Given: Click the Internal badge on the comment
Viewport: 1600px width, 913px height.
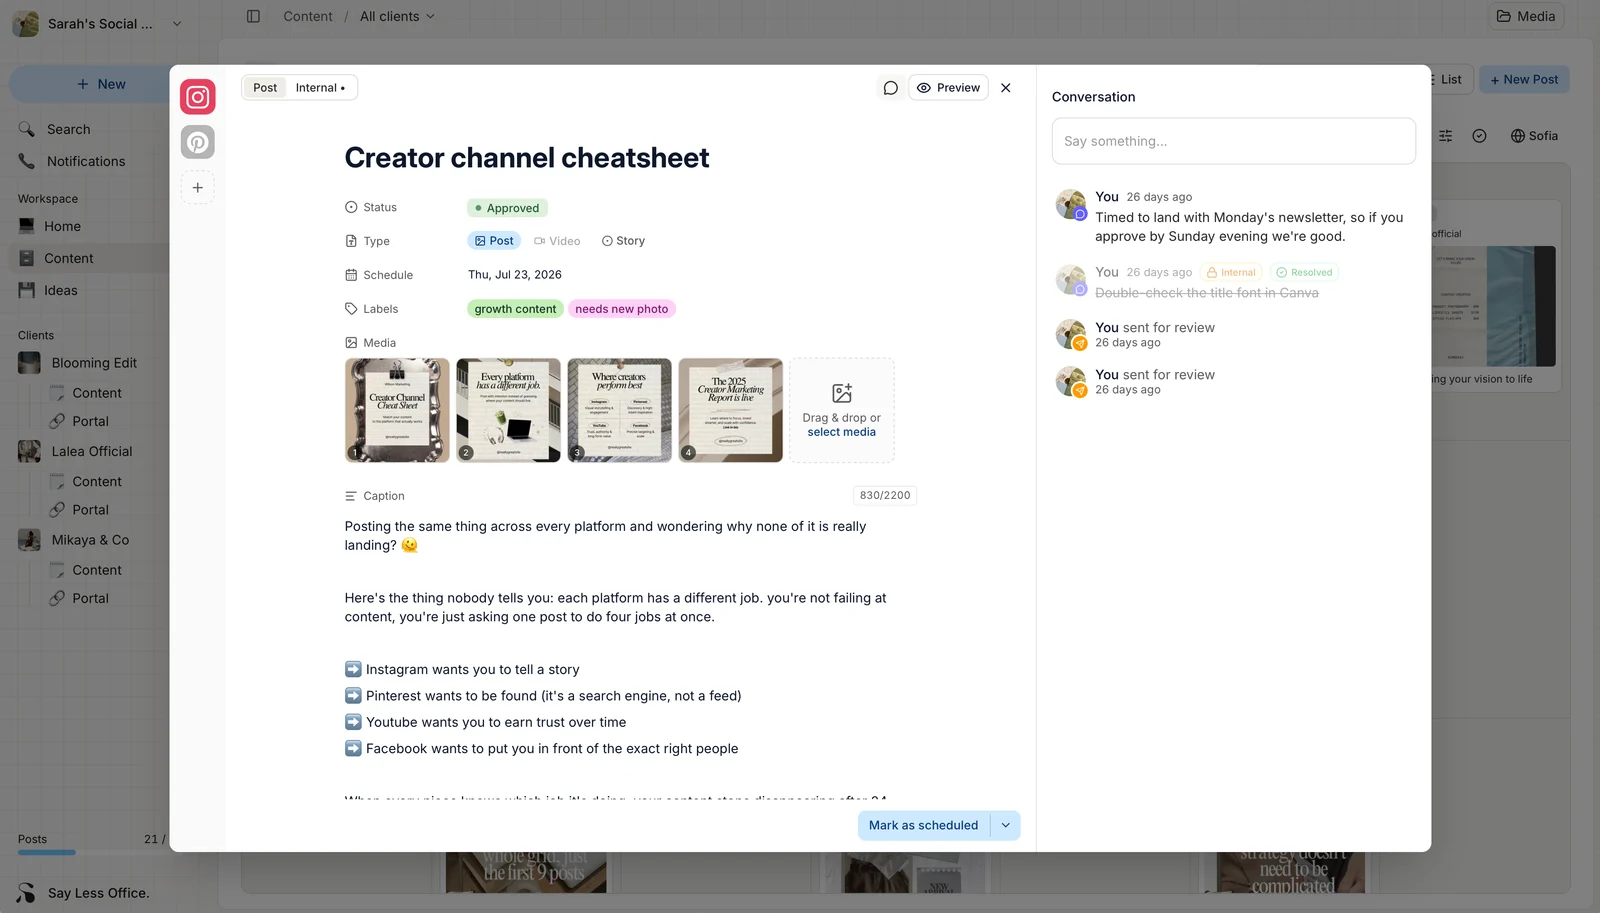Looking at the screenshot, I should (1231, 272).
